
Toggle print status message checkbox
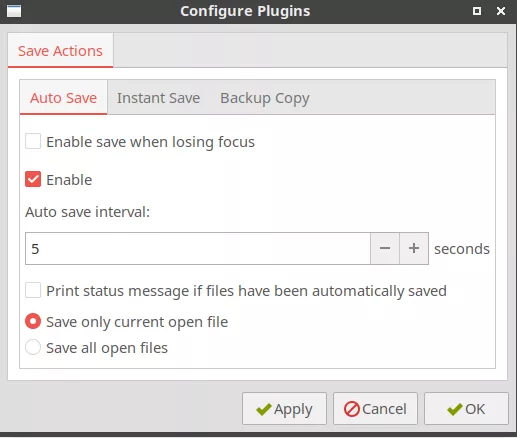(x=33, y=290)
